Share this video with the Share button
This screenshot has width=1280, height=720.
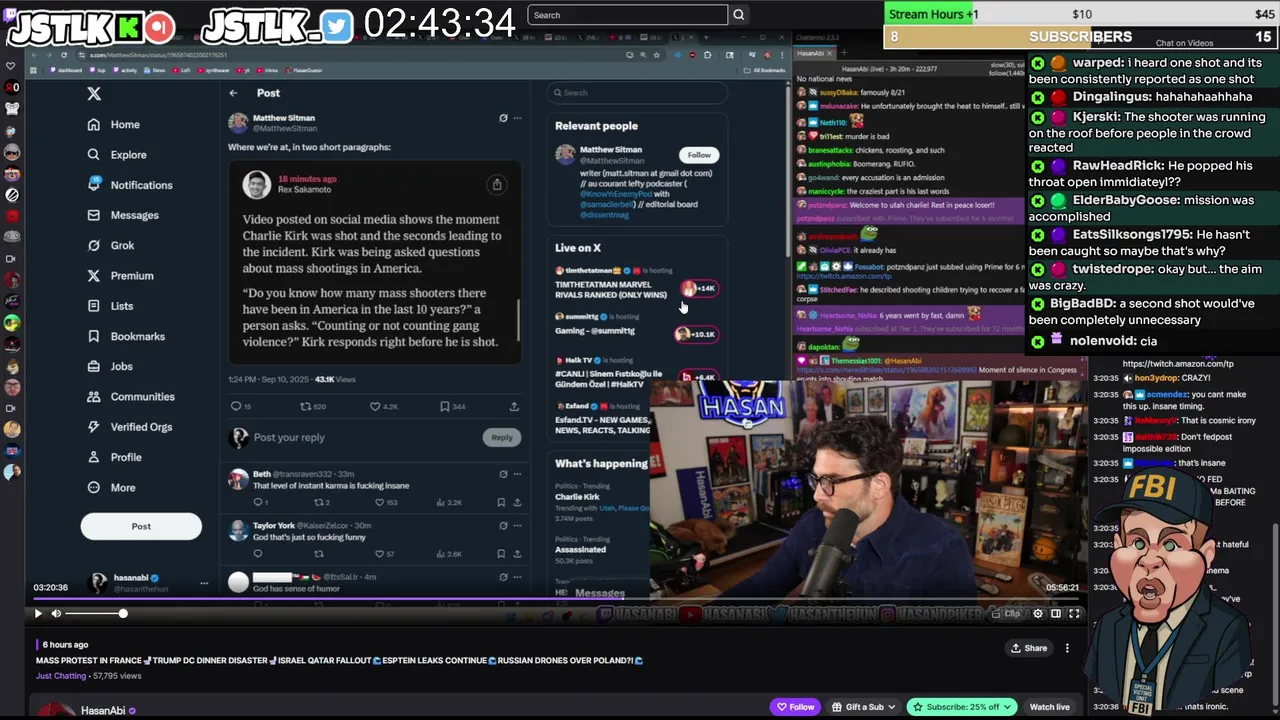pos(1029,648)
